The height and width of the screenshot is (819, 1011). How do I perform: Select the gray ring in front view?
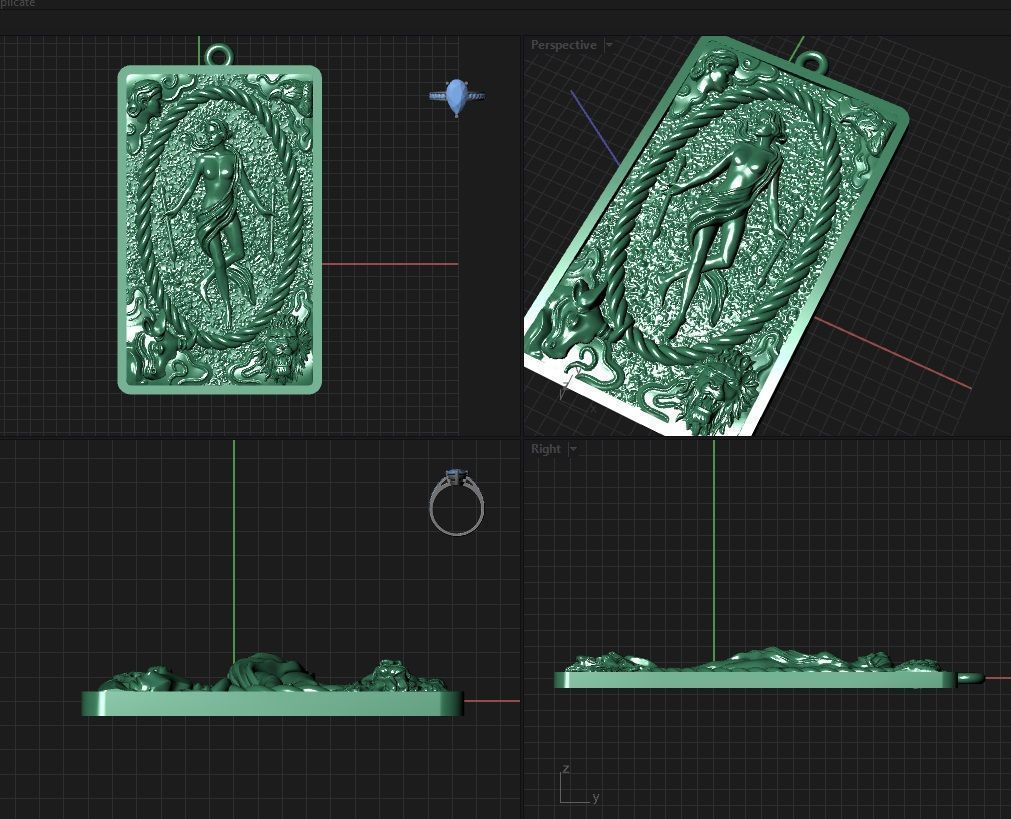(x=456, y=502)
